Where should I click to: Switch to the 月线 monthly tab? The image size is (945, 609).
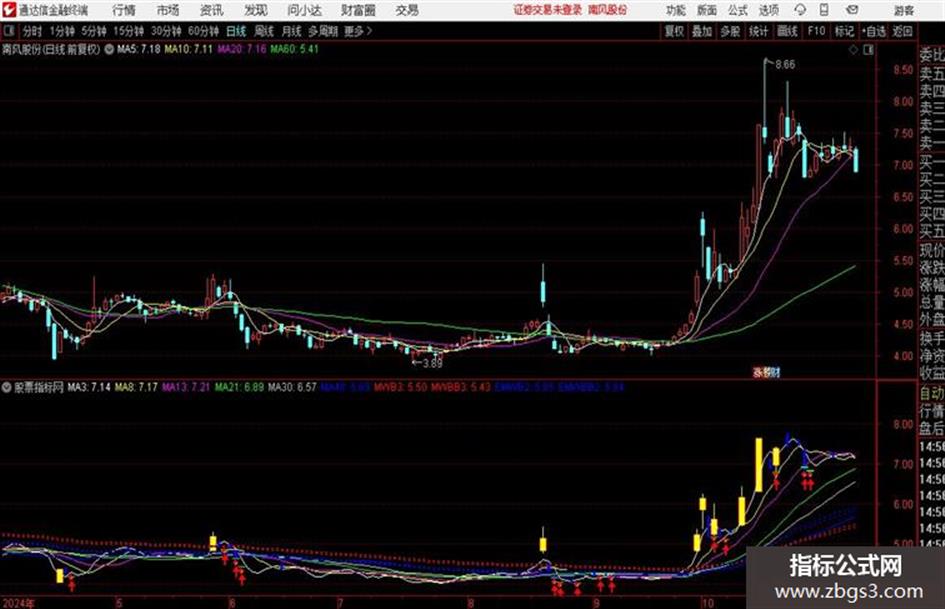coord(291,31)
